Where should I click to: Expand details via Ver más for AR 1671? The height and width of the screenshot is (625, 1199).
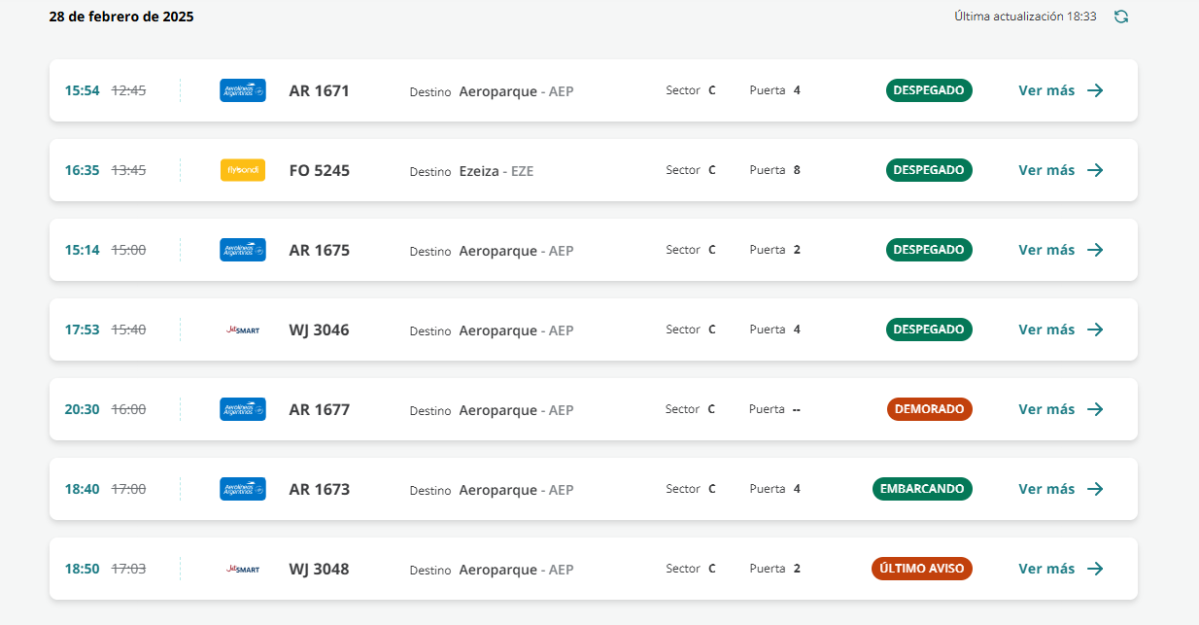[1046, 91]
